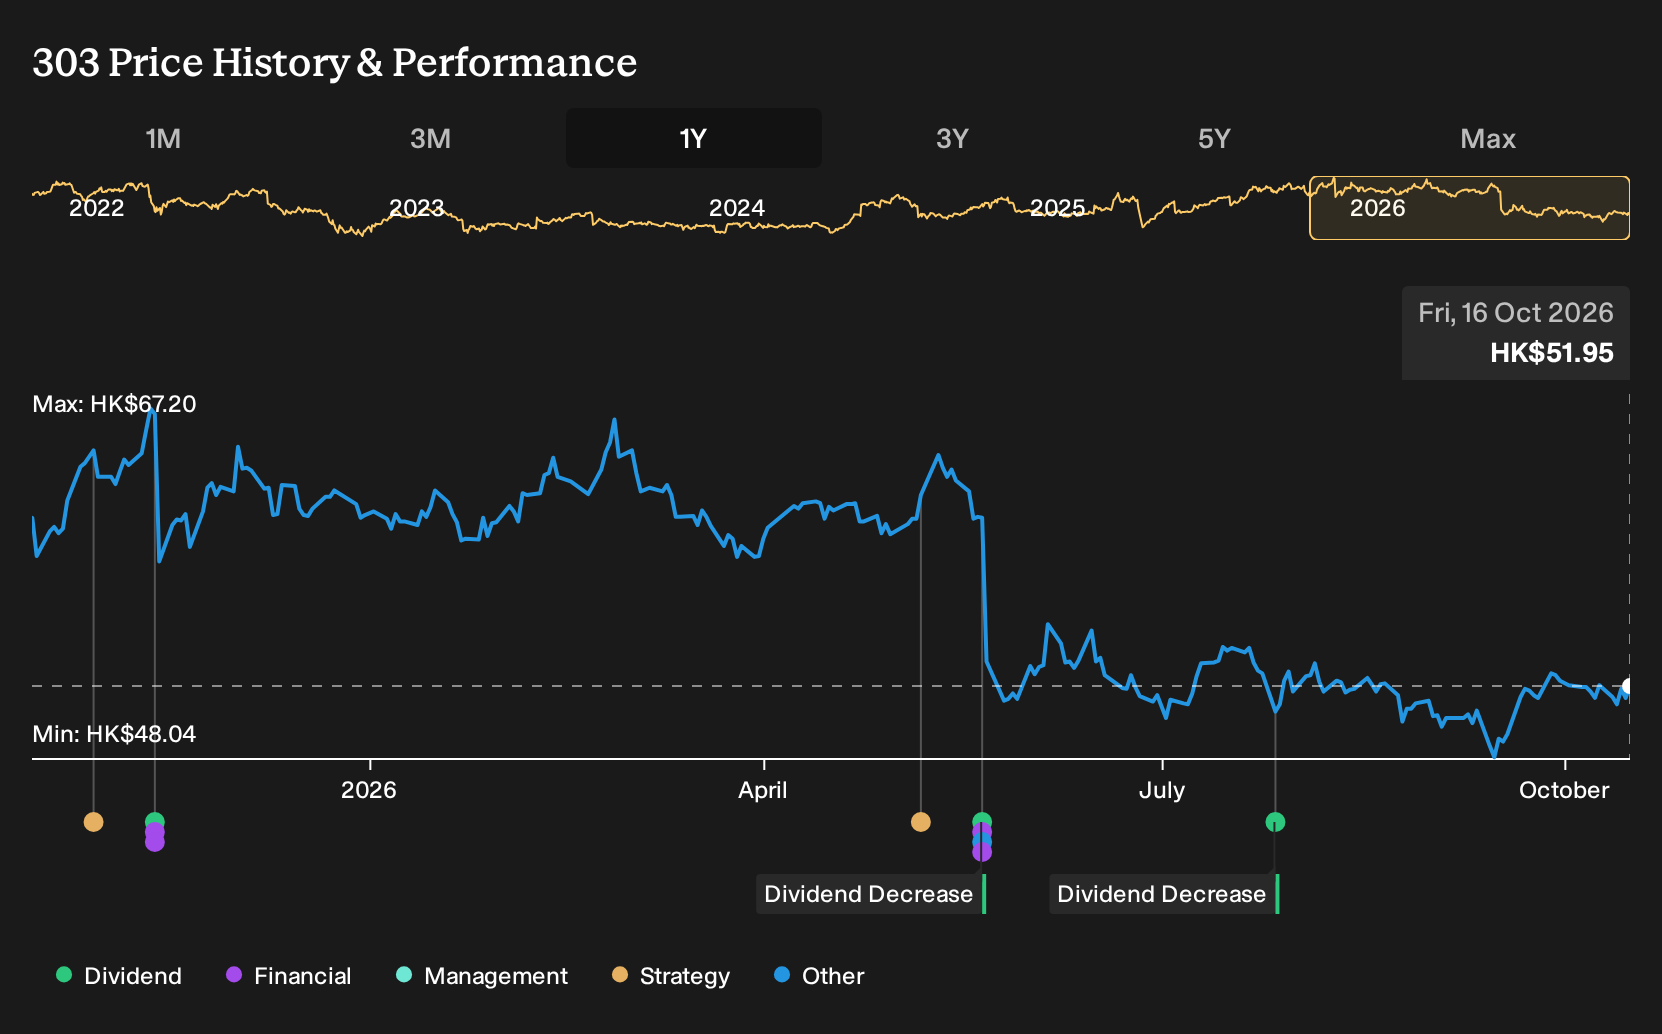Click bottom purple Financial dot in four-dot stack

[x=982, y=853]
